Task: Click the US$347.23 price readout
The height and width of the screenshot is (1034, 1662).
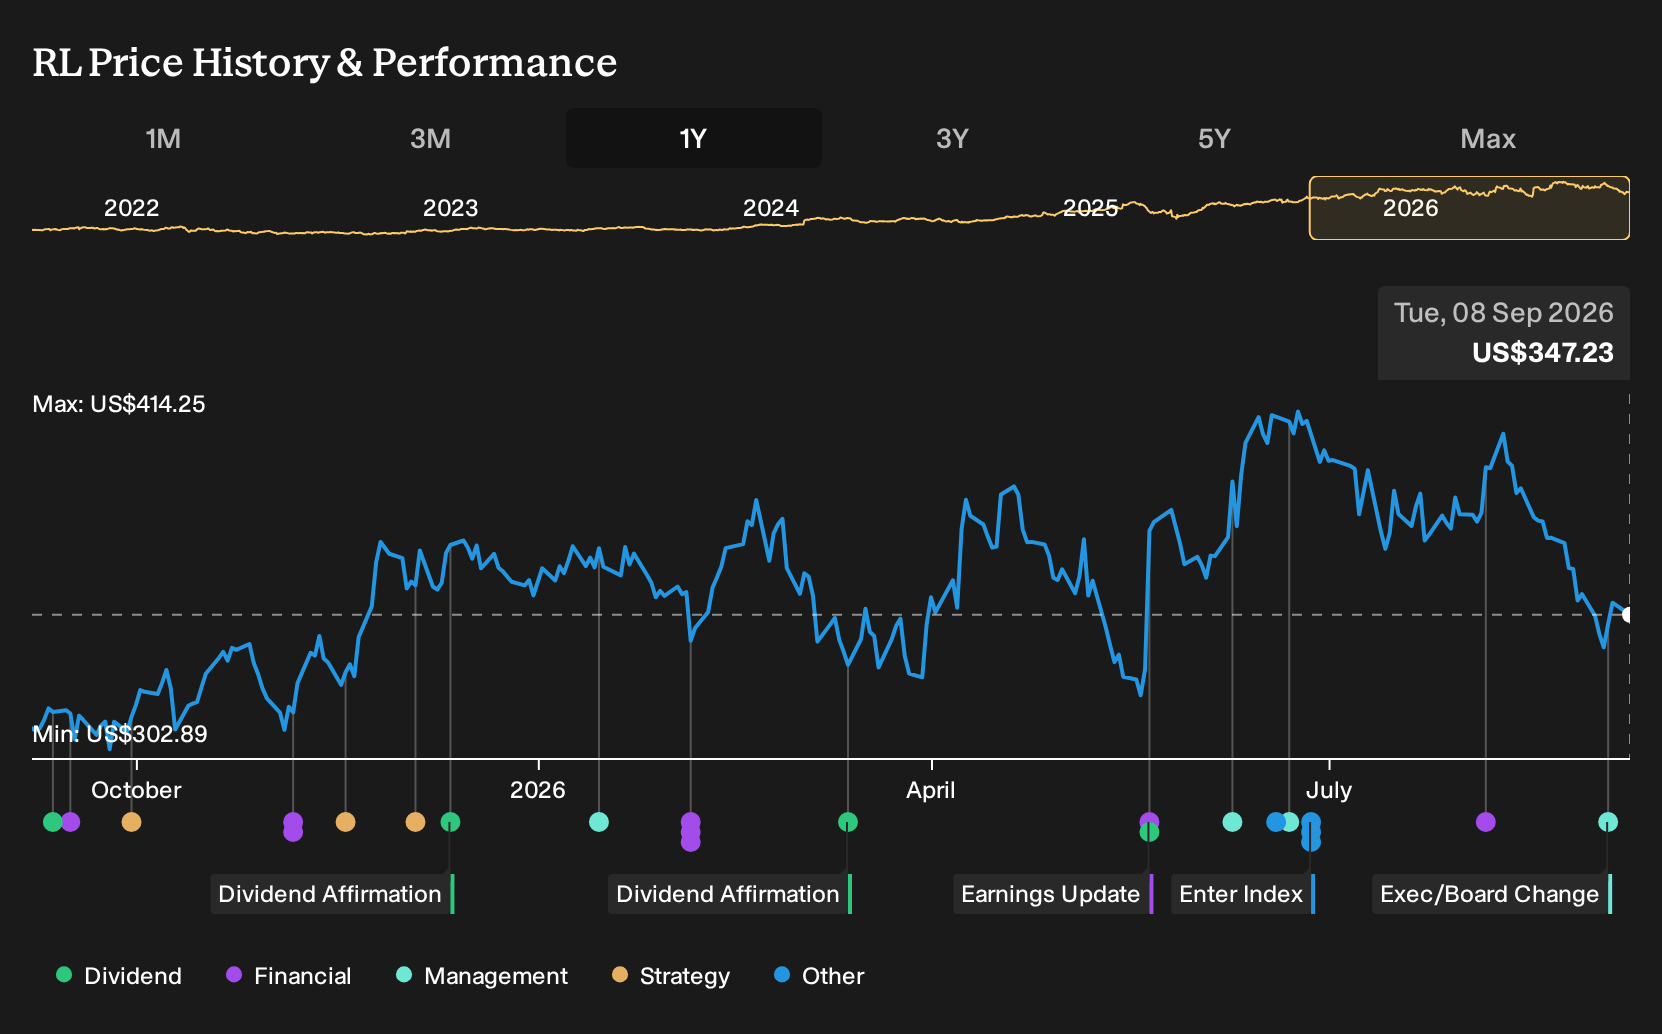Action: [1543, 353]
